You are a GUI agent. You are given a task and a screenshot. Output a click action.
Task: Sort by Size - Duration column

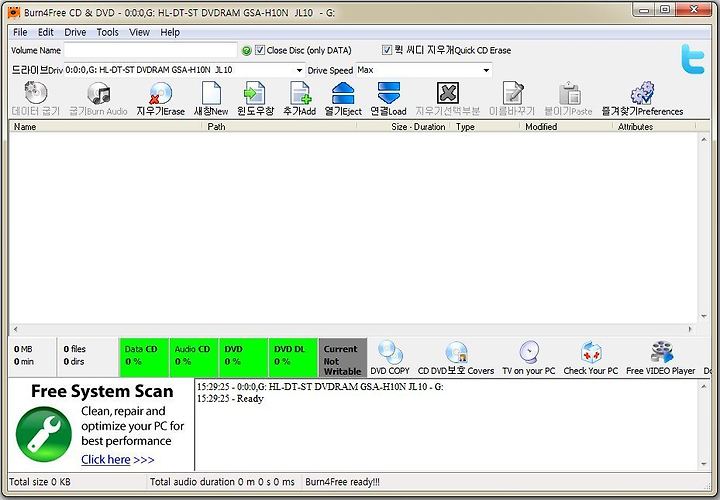[404, 127]
